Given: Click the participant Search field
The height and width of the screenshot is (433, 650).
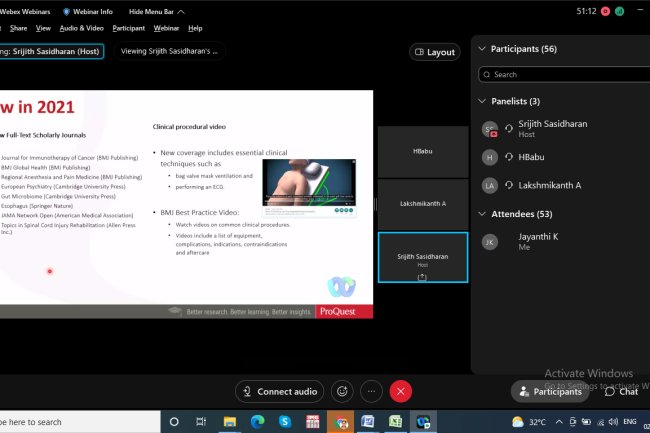Looking at the screenshot, I should 564,75.
